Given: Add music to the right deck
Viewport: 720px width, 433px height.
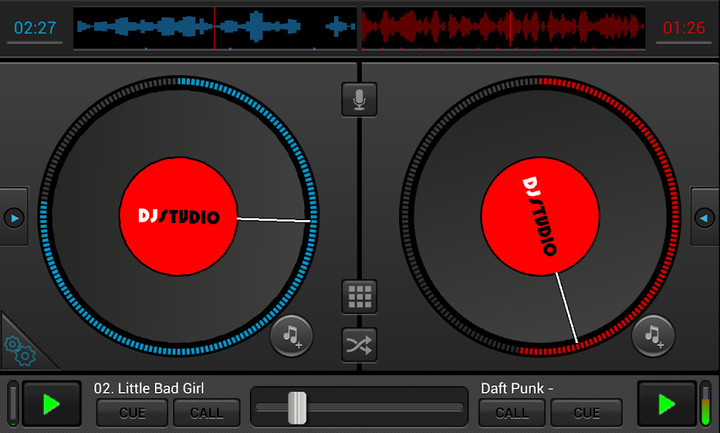Looking at the screenshot, I should [653, 336].
